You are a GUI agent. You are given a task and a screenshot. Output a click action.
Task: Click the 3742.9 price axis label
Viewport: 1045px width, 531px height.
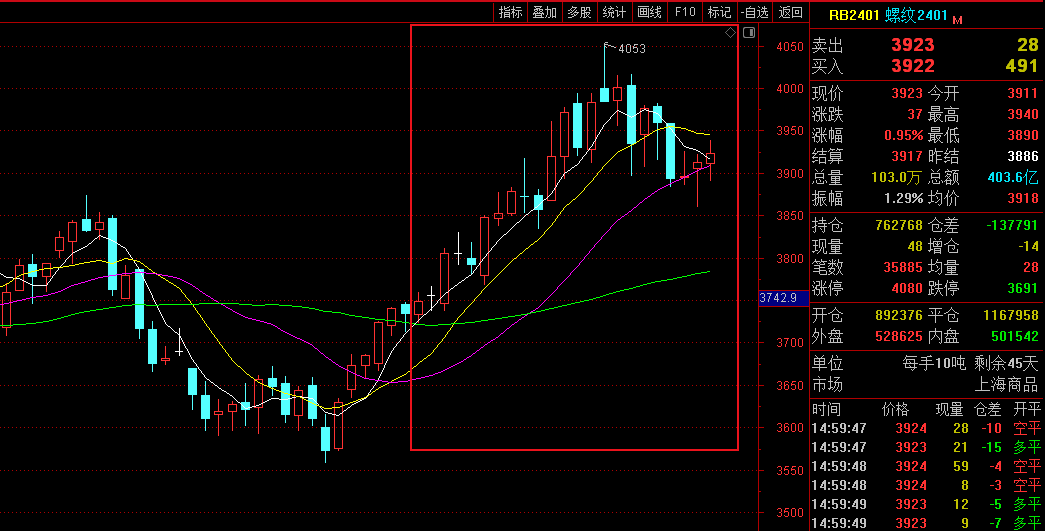click(x=778, y=298)
